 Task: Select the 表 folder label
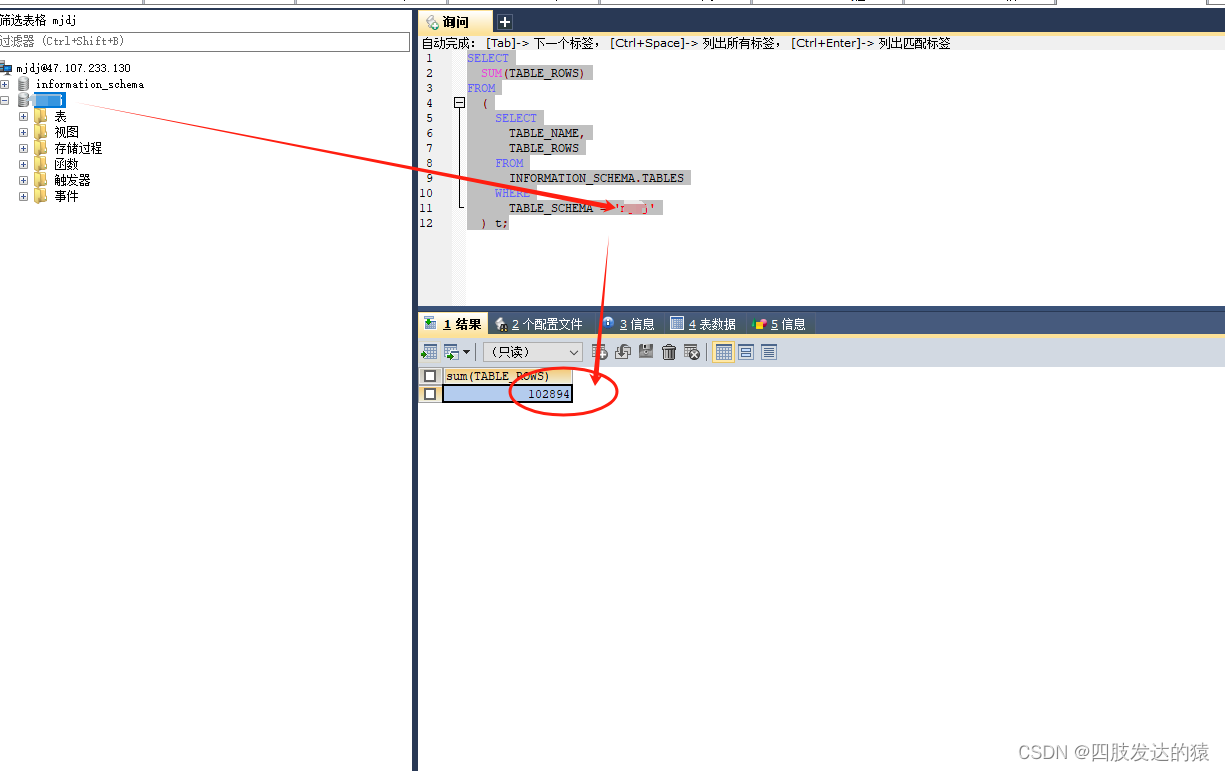(x=60, y=116)
